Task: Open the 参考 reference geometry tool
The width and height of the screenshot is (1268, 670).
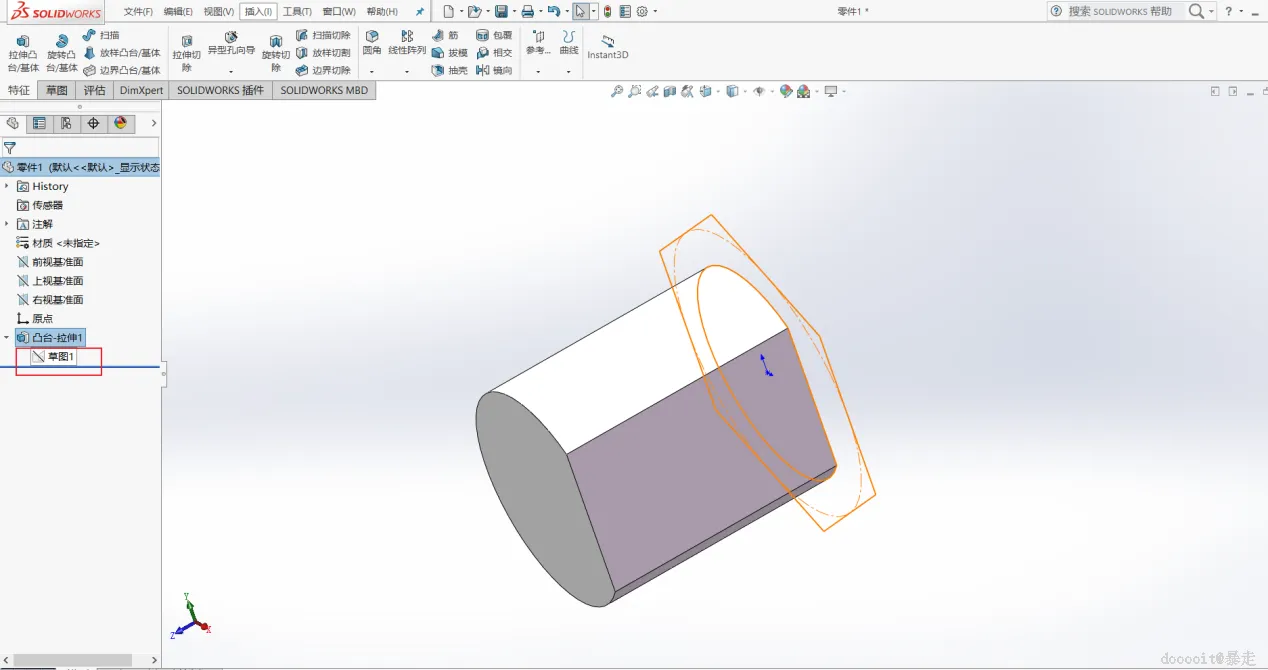Action: tap(539, 43)
